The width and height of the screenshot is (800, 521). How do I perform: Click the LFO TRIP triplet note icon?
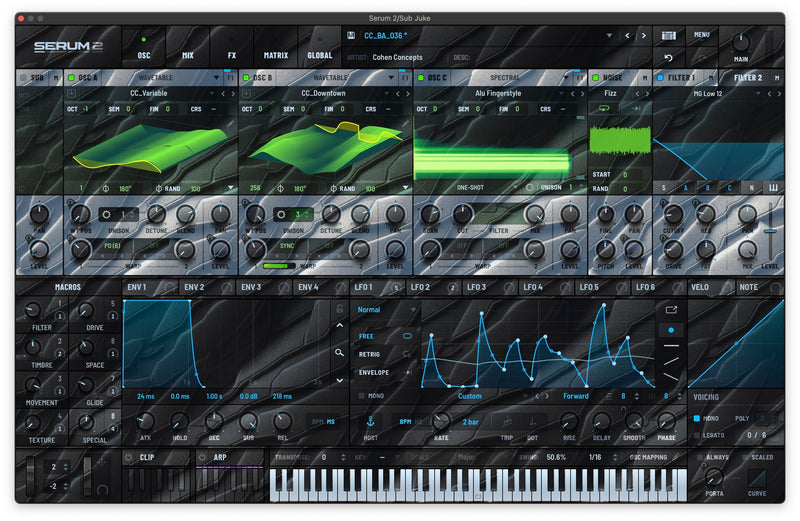[507, 423]
